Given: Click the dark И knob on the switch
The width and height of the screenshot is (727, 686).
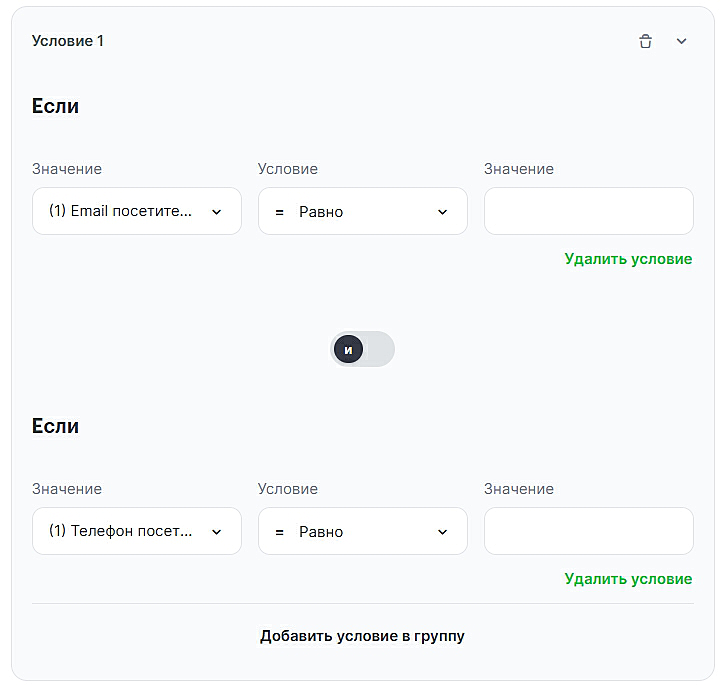Looking at the screenshot, I should click(348, 349).
